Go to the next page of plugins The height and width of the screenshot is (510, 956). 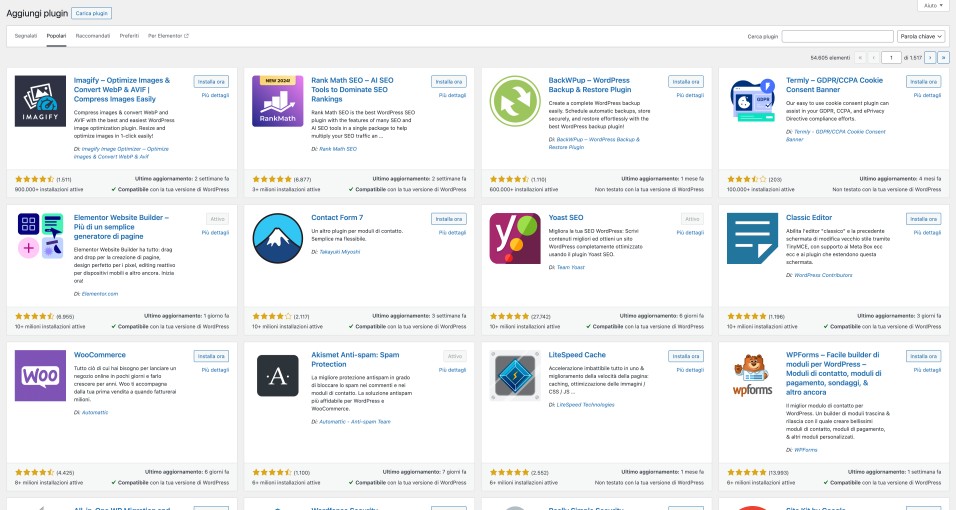point(930,58)
